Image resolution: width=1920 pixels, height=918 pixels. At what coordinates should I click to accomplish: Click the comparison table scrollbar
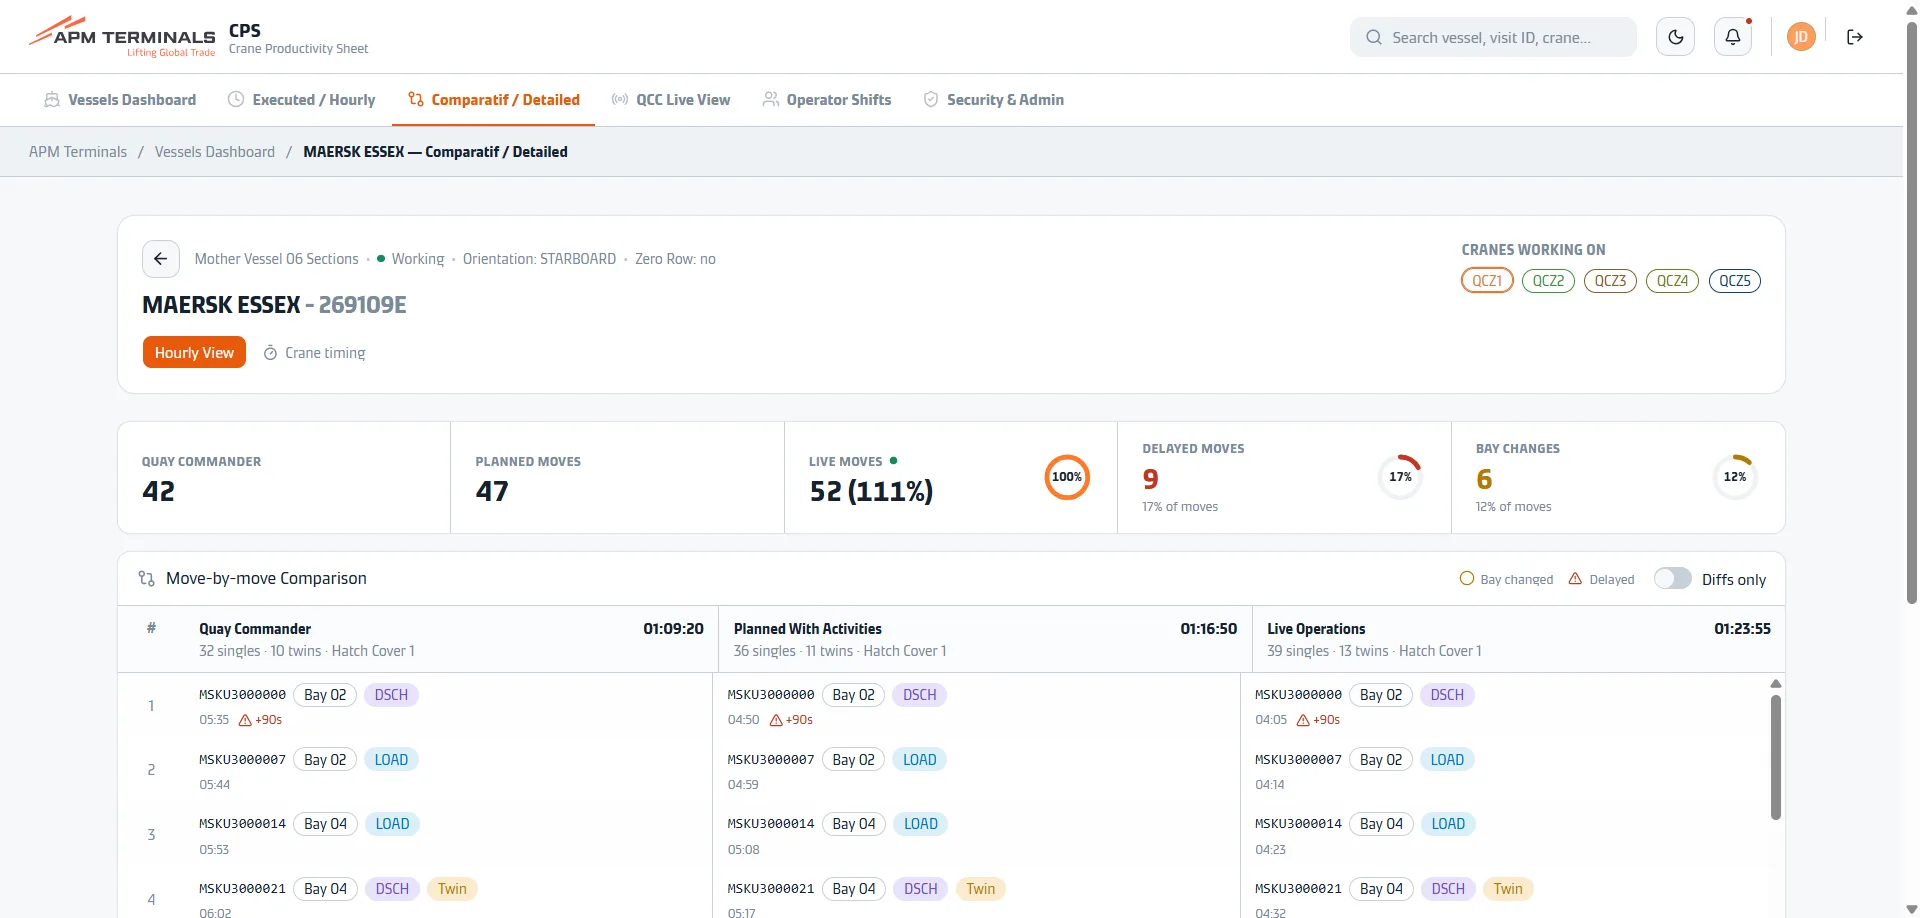(1776, 757)
